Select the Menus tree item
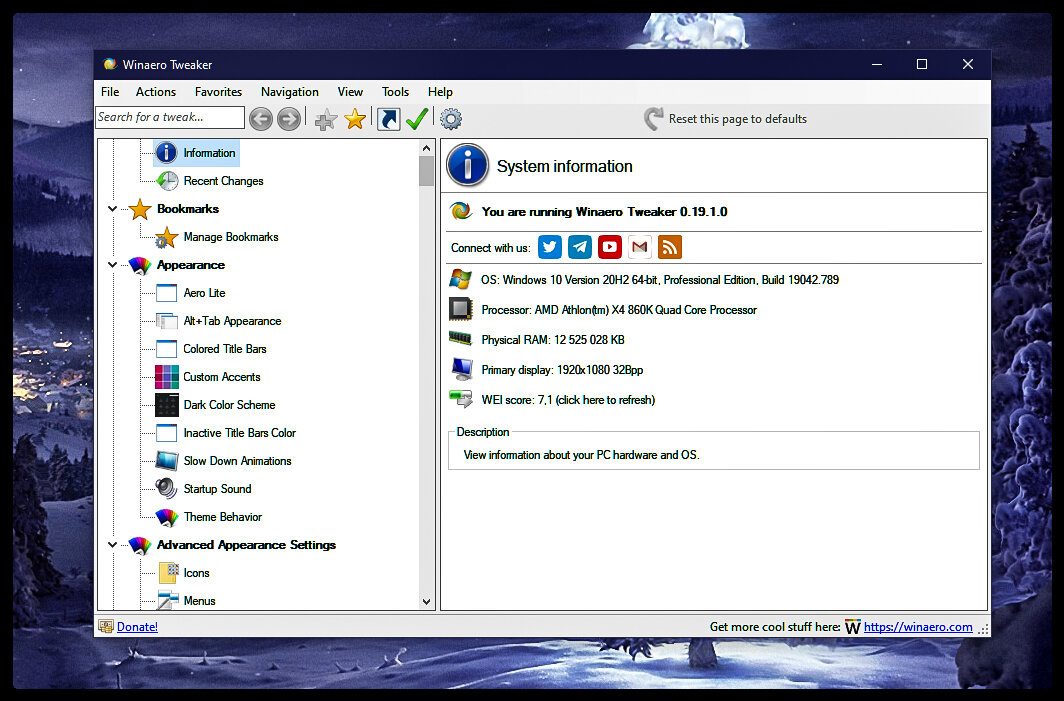This screenshot has height=701, width=1064. pyautogui.click(x=200, y=601)
